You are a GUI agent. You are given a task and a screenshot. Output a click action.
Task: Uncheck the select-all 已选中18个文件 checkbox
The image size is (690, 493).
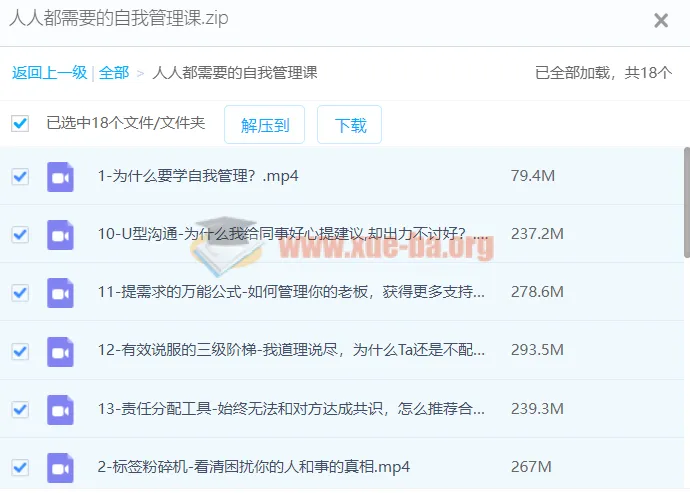(20, 123)
